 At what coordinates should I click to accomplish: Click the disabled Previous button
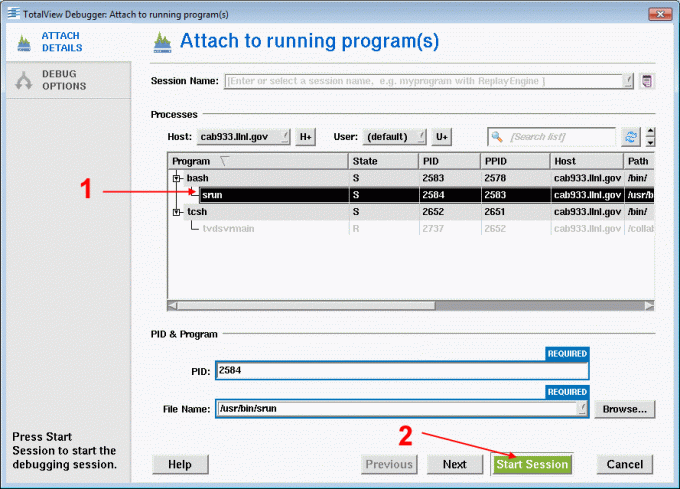pyautogui.click(x=389, y=464)
